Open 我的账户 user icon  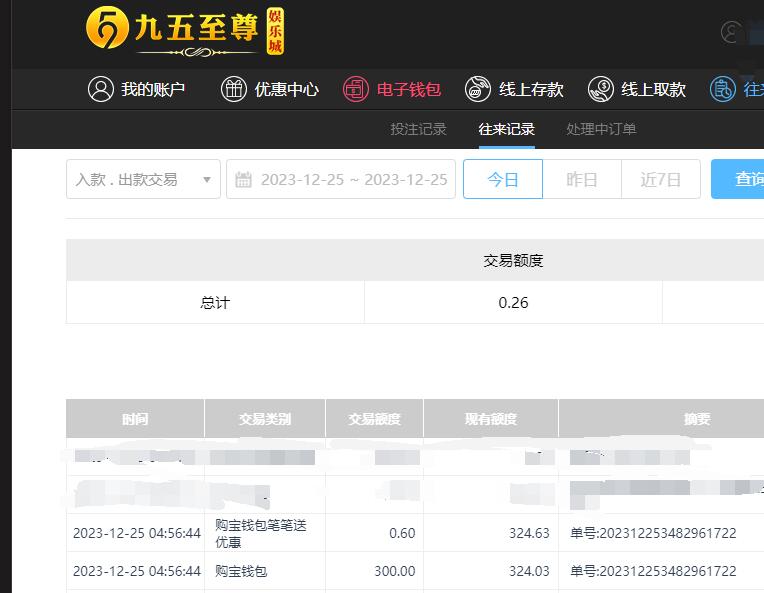(x=101, y=89)
